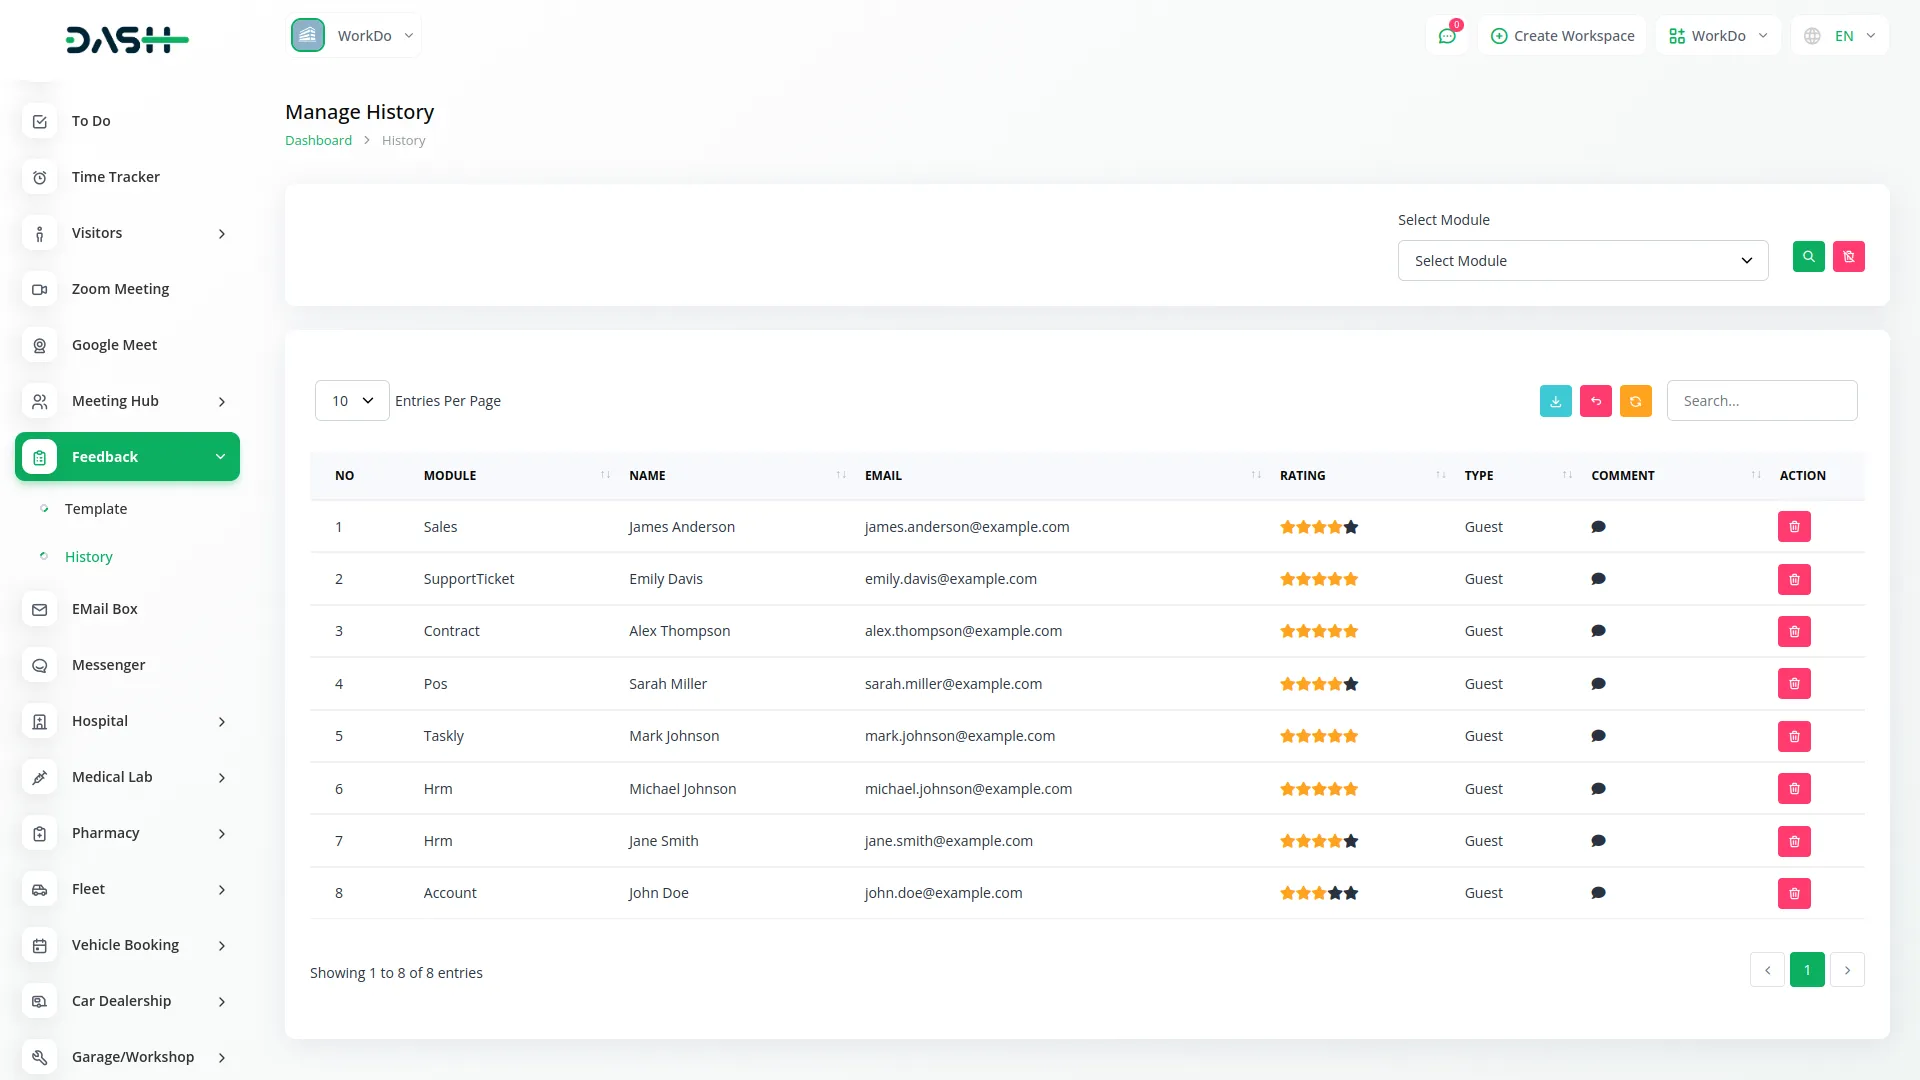Click the green search icon beside Select Module
Image resolution: width=1920 pixels, height=1080 pixels.
click(1808, 256)
